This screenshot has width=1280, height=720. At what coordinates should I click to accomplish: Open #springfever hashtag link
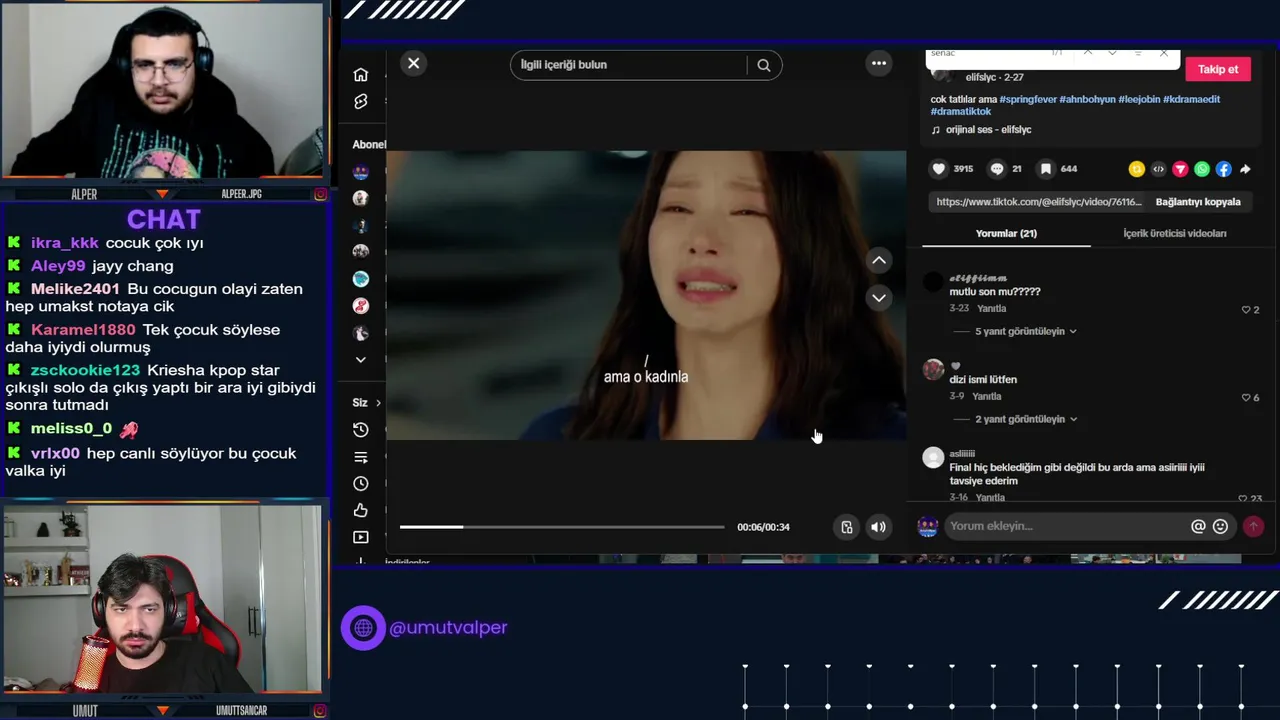click(x=1028, y=100)
